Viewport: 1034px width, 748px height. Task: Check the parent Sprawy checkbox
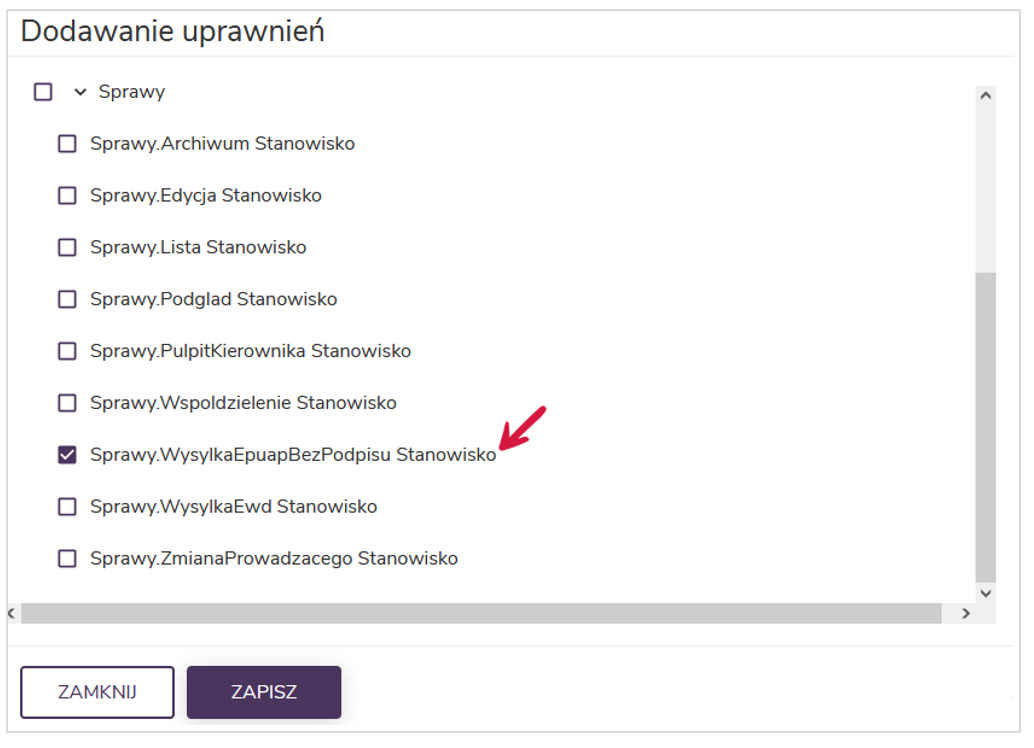[x=43, y=92]
